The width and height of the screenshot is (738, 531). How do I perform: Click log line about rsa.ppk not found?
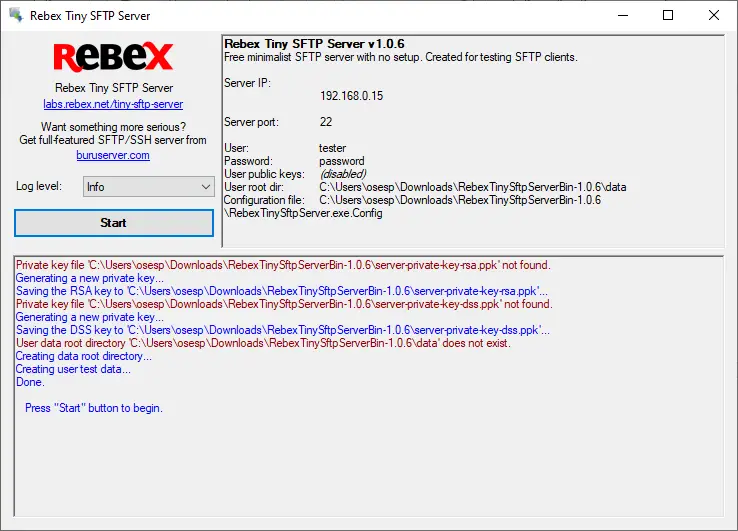[283, 265]
